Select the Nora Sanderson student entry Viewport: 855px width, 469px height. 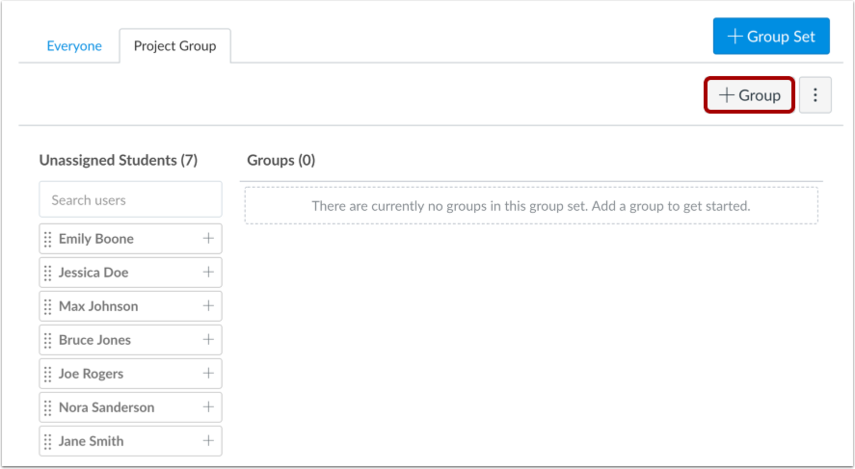(107, 407)
